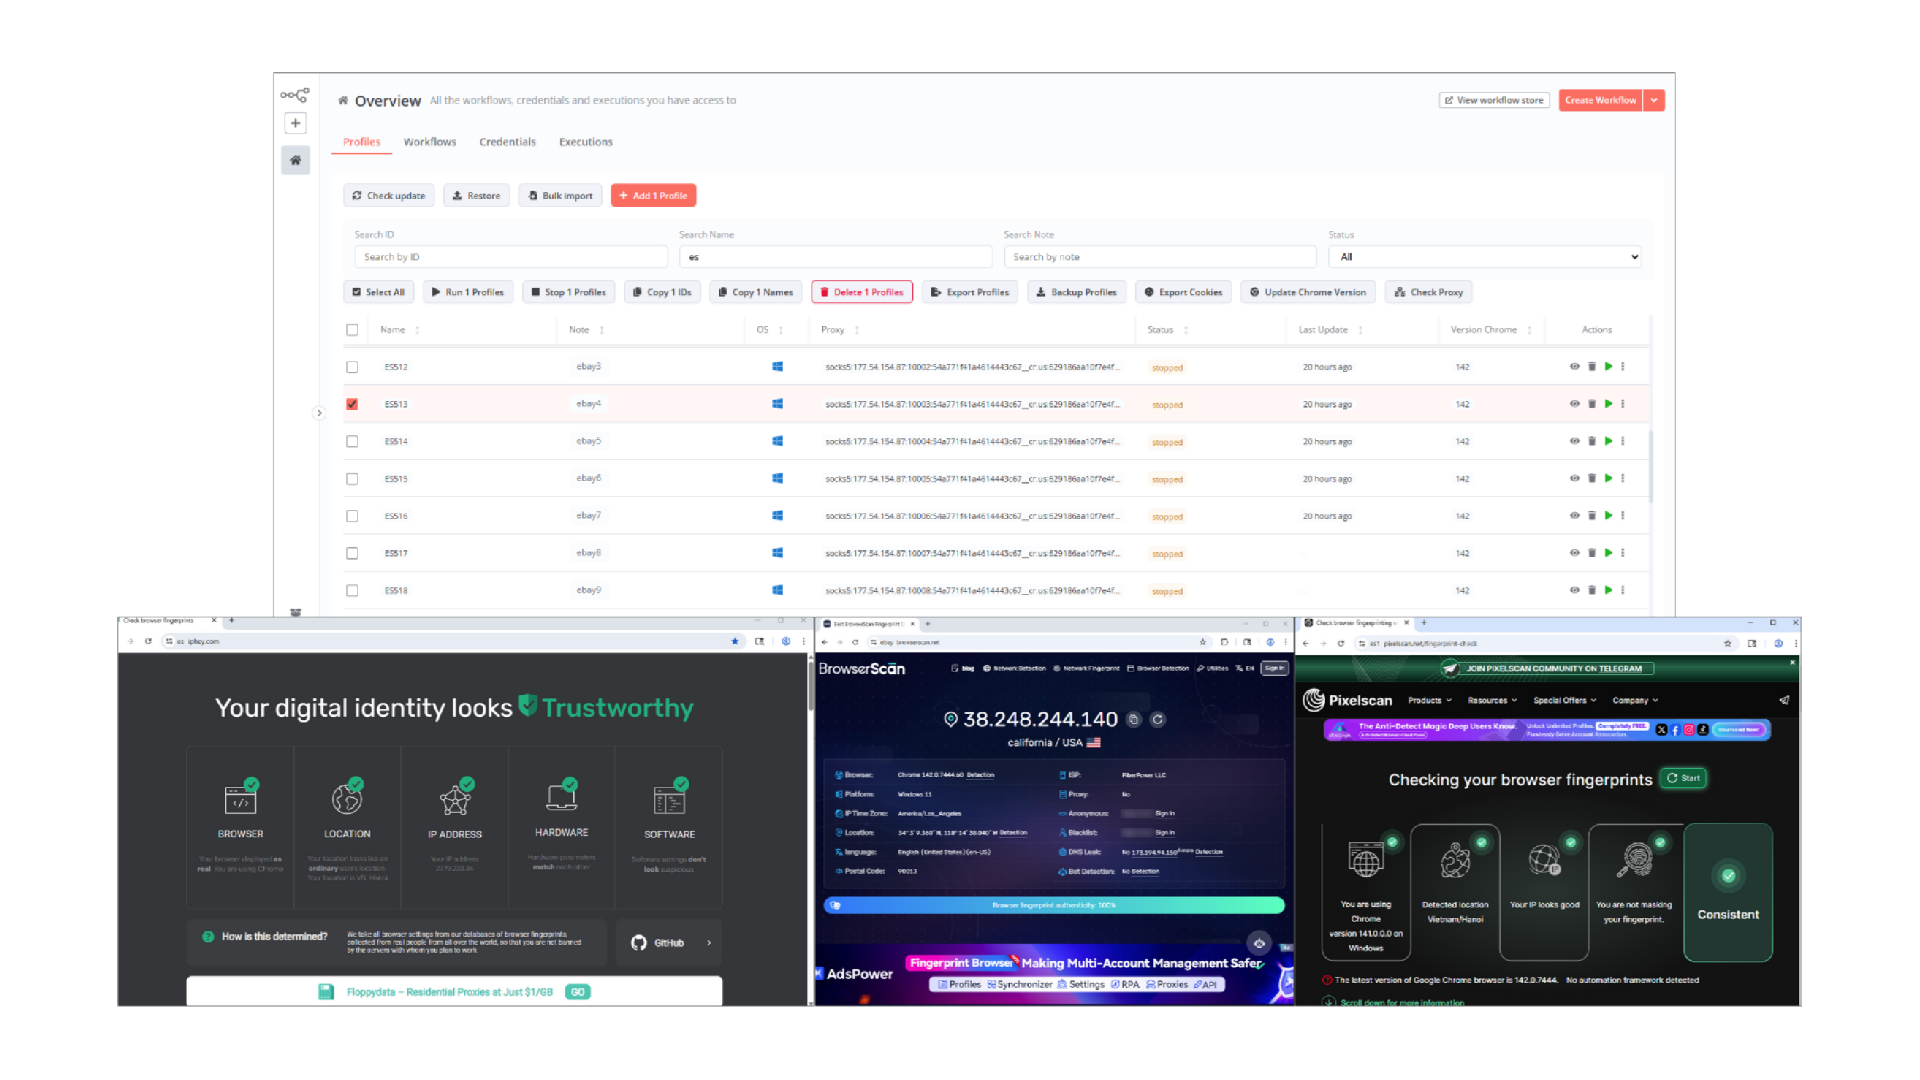The image size is (1920, 1080).
Task: Click the home icon in left sidebar
Action: pos(295,160)
